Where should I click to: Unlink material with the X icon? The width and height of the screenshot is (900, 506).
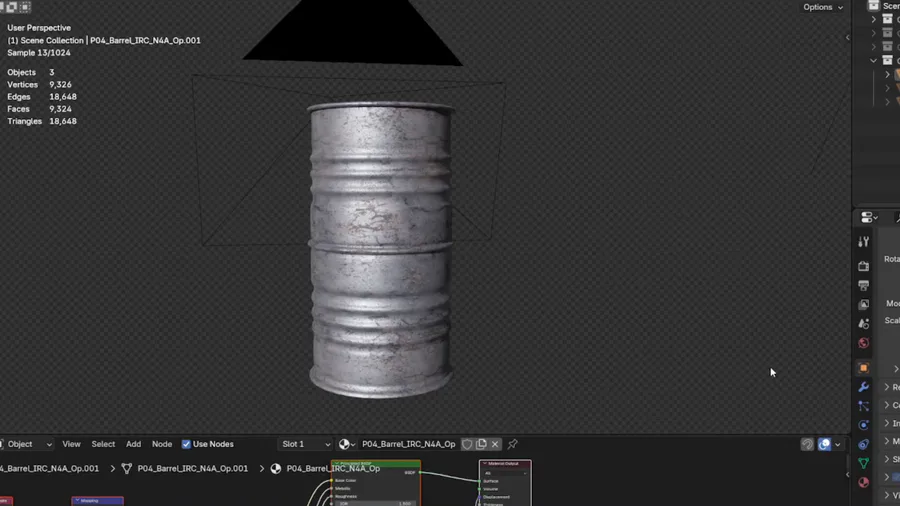click(x=495, y=444)
